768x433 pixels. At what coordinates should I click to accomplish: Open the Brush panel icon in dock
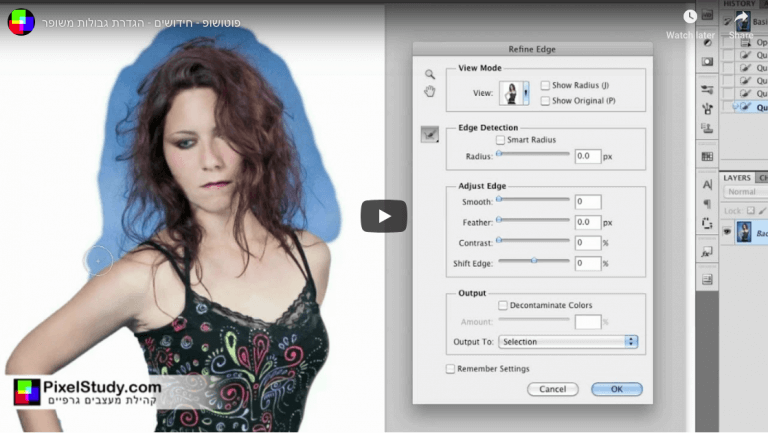pyautogui.click(x=707, y=109)
